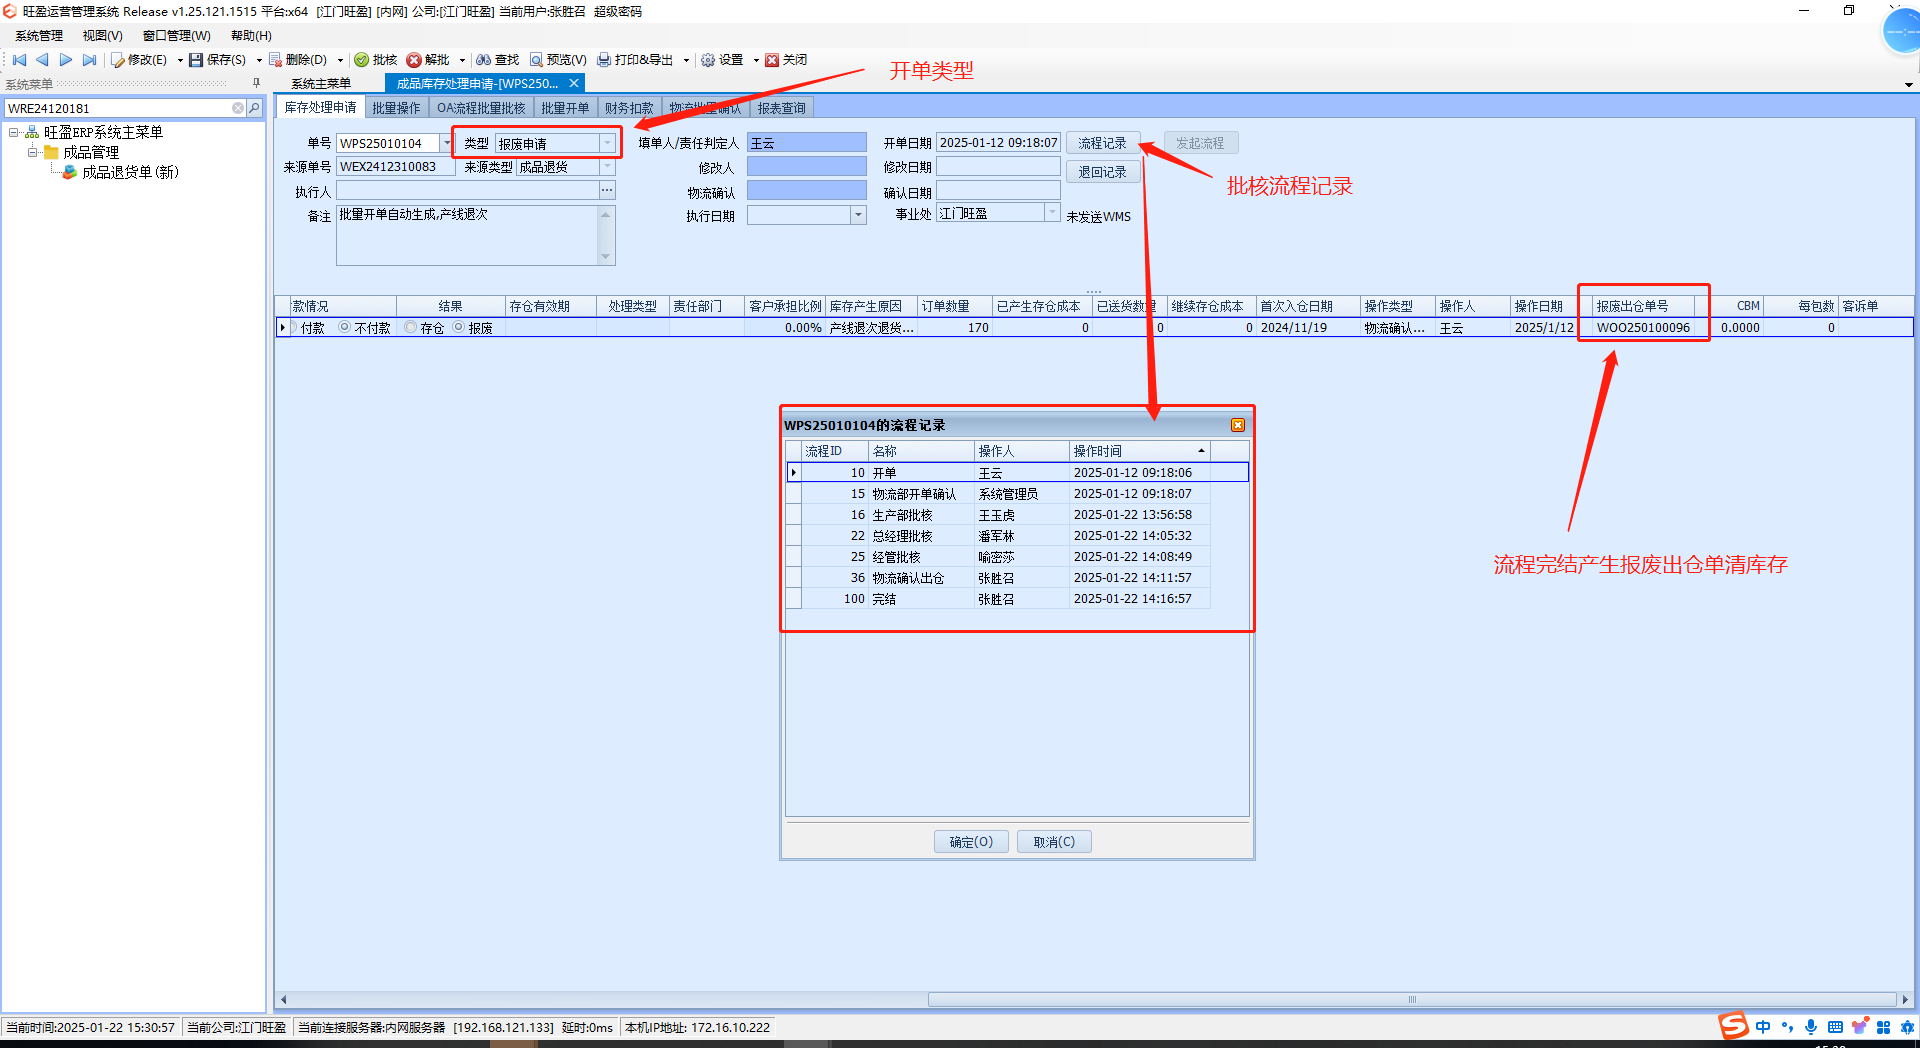
Task: Open the 来源类型 成品退货 dropdown
Action: (607, 167)
